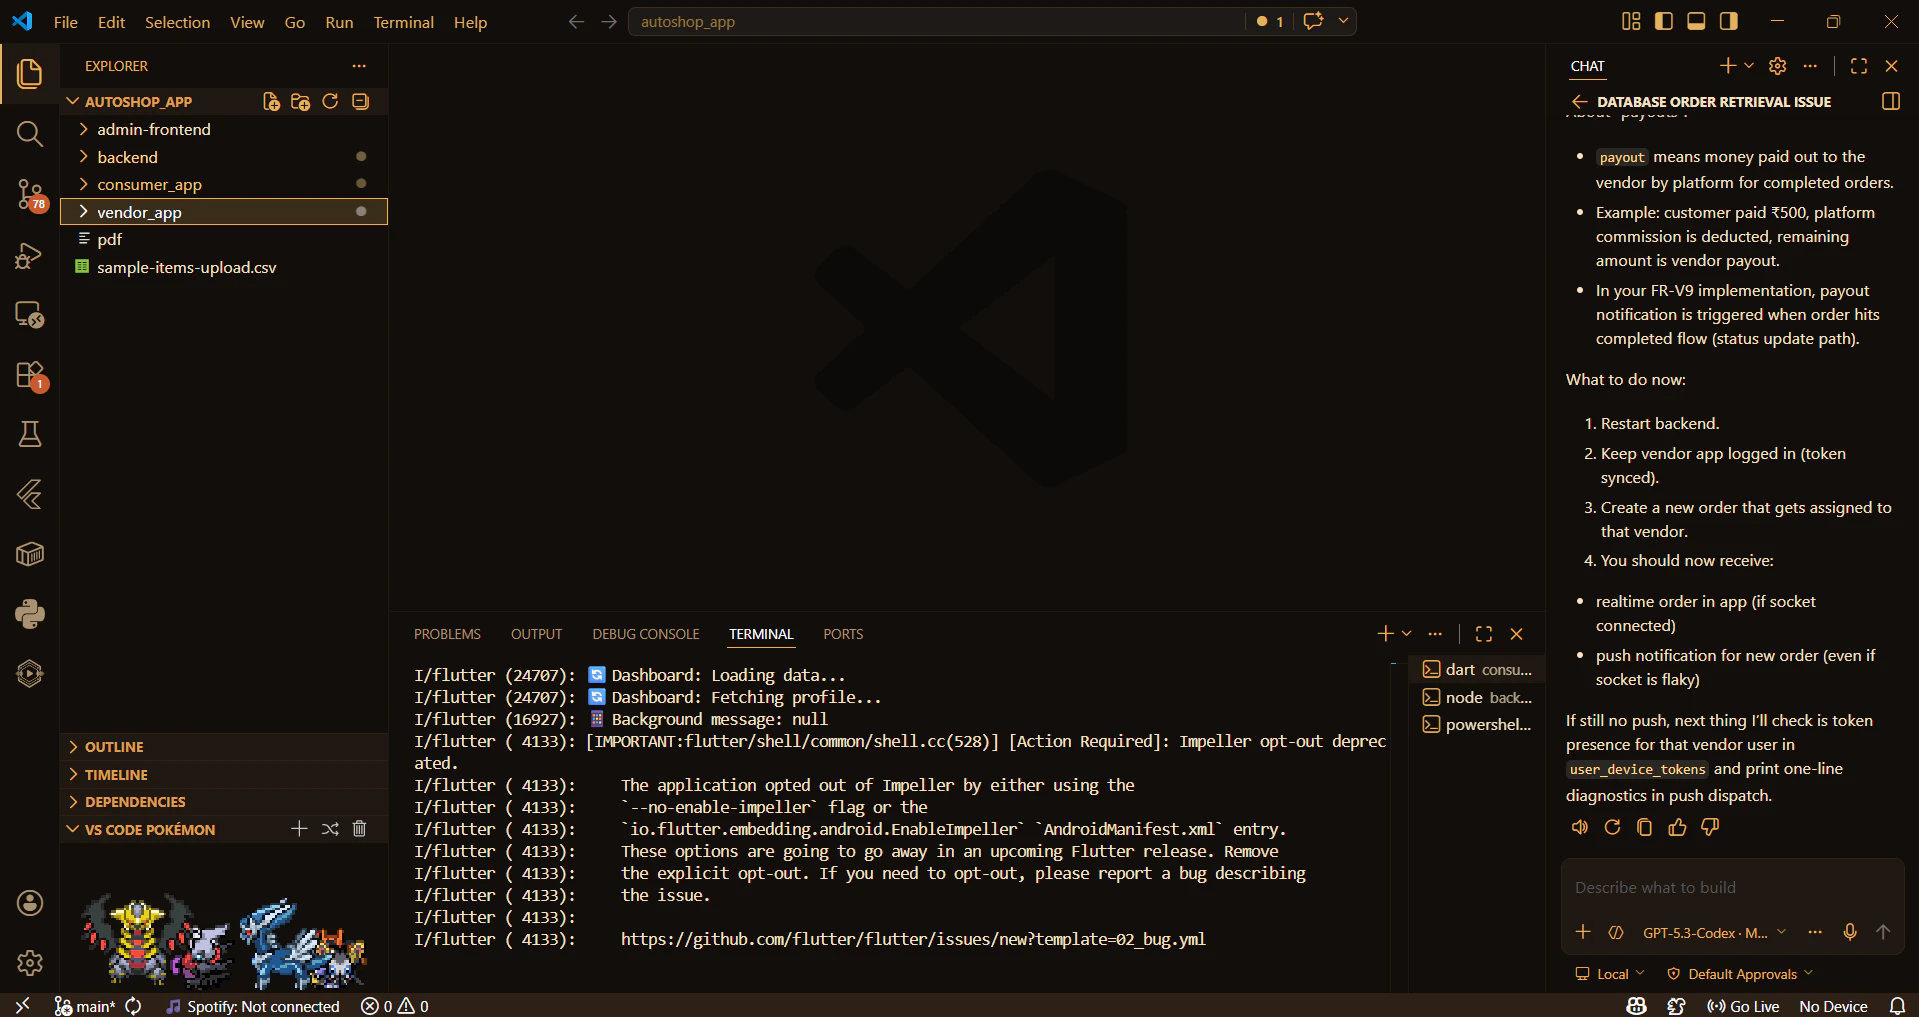Open the Source Control view with 78 changes
Viewport: 1919px width, 1017px height.
[30, 195]
